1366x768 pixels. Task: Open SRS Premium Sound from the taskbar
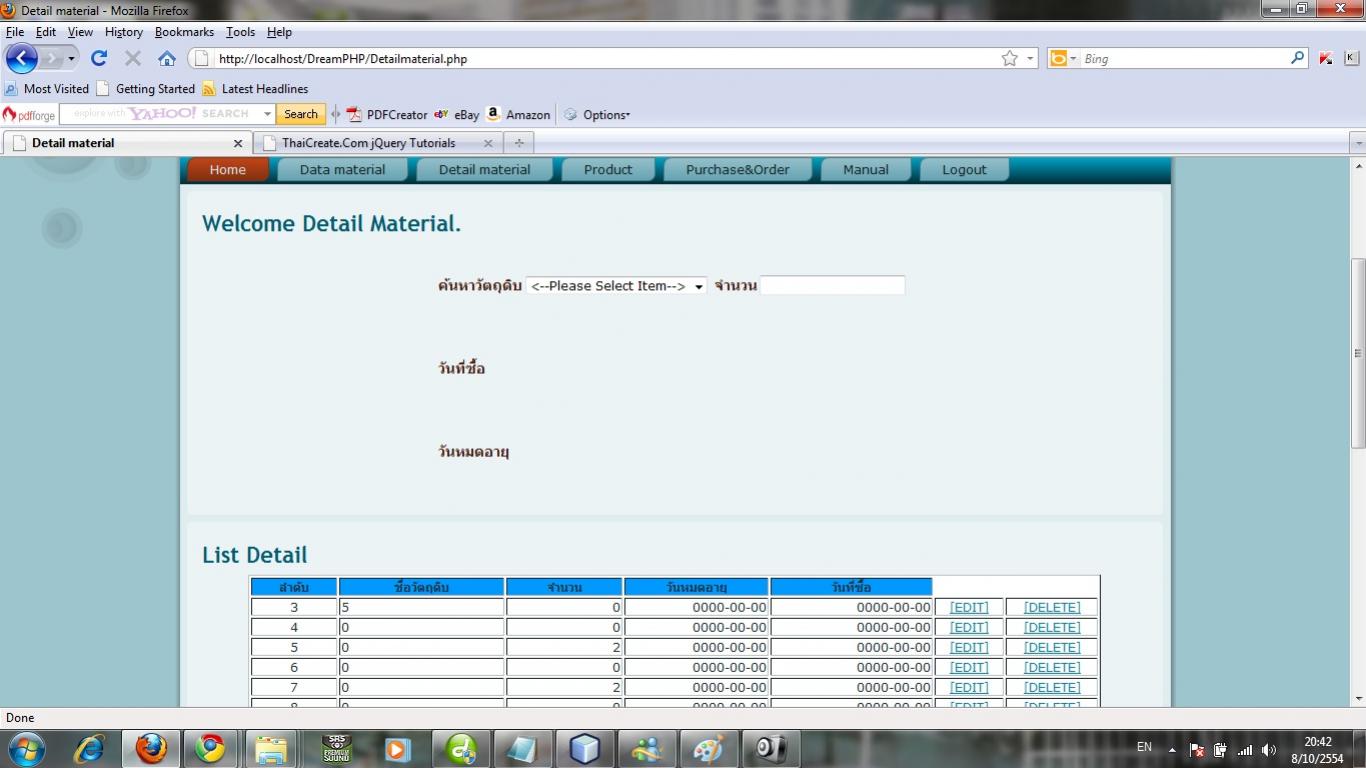[x=336, y=748]
